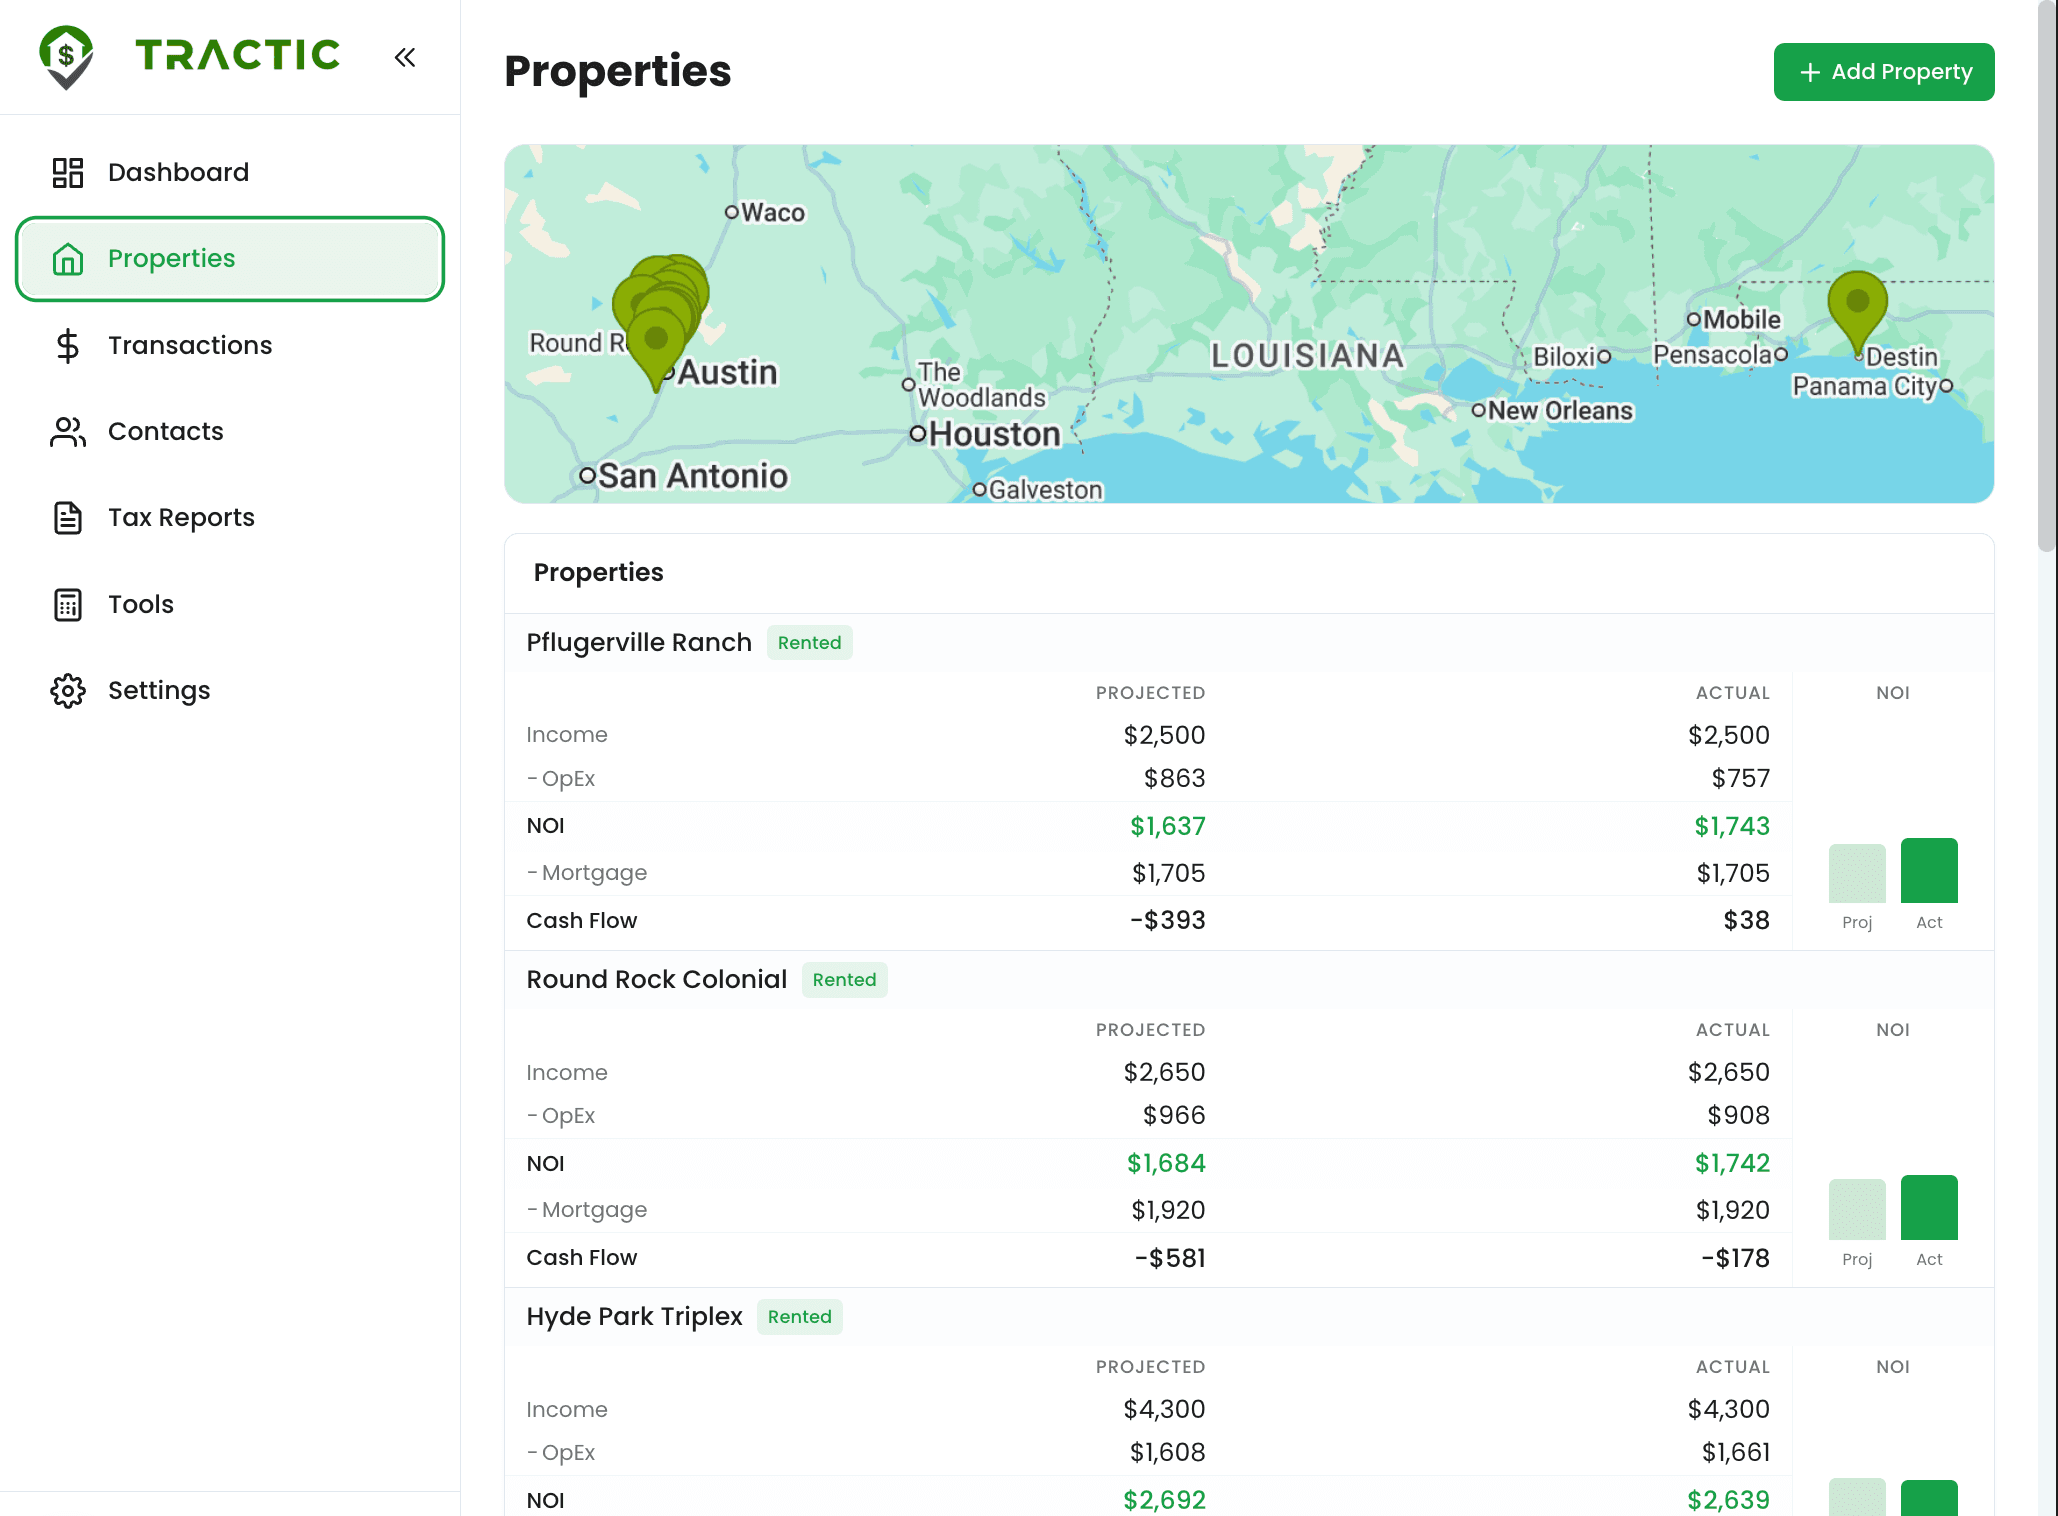Image resolution: width=2058 pixels, height=1516 pixels.
Task: Click the Tractic logo shield
Action: tap(65, 55)
